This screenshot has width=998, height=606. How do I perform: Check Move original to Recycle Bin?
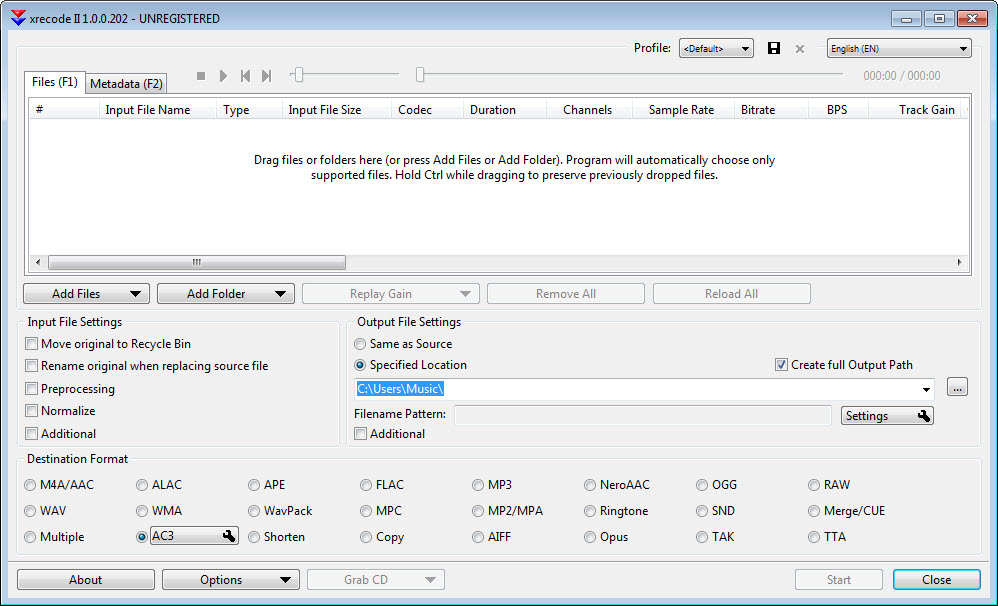point(31,344)
